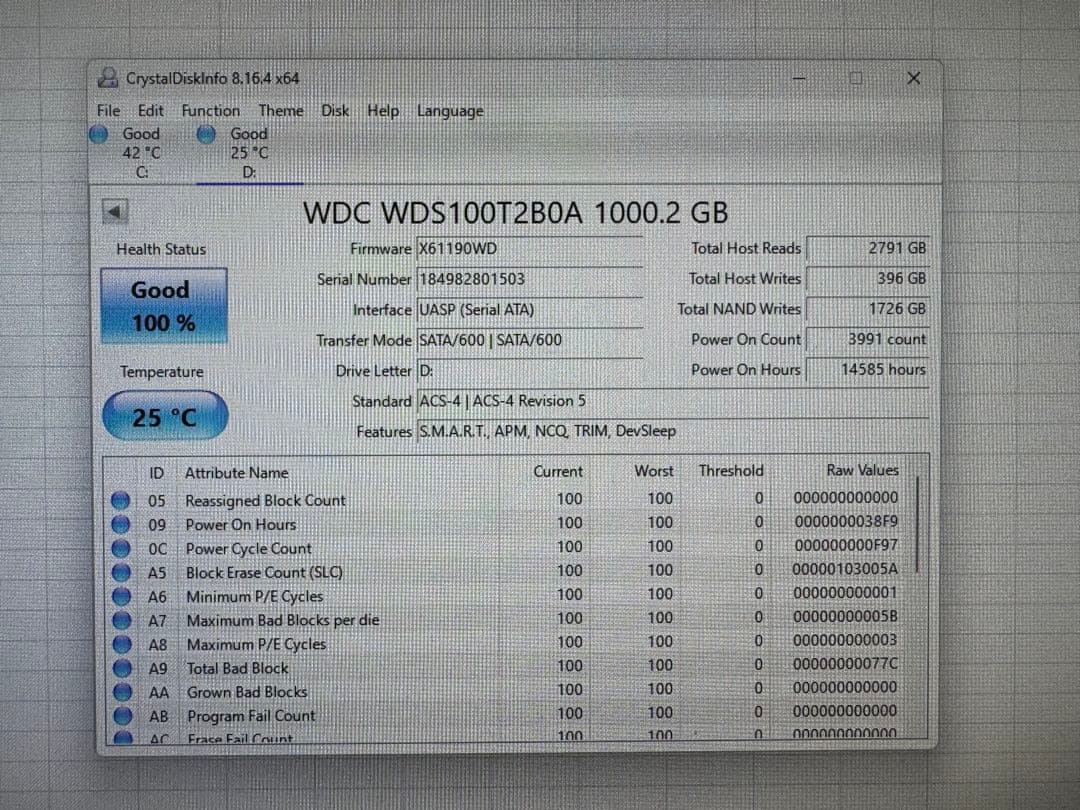Viewport: 1080px width, 810px height.
Task: Click the WDC WDS100T2B0A 1000.2 GB disk title
Action: [x=515, y=212]
